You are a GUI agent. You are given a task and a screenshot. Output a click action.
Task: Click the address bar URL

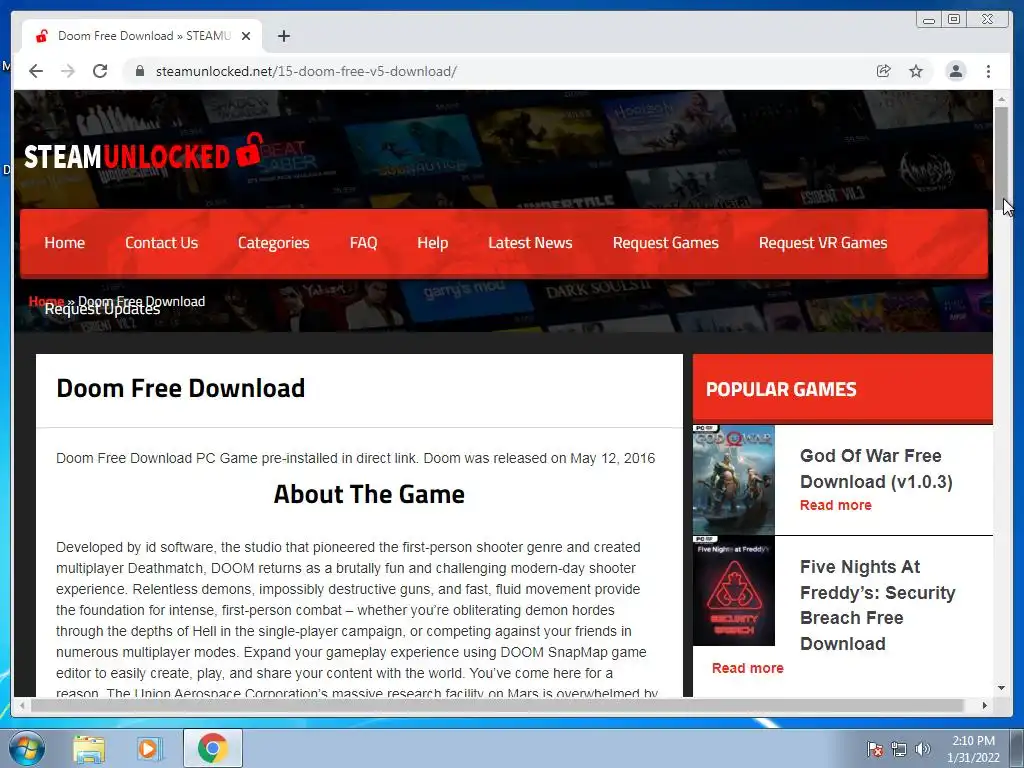click(306, 71)
